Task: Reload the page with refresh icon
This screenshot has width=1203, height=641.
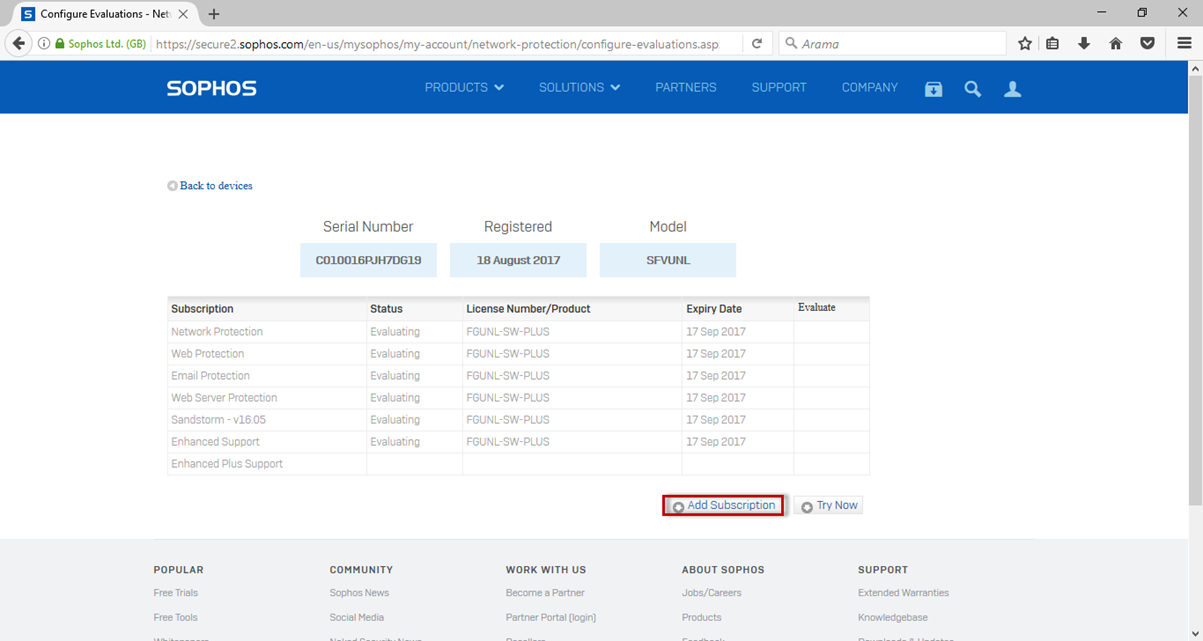Action: [757, 44]
